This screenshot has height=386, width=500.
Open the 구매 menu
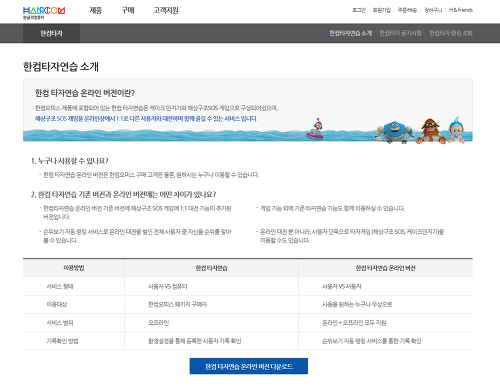(x=128, y=10)
